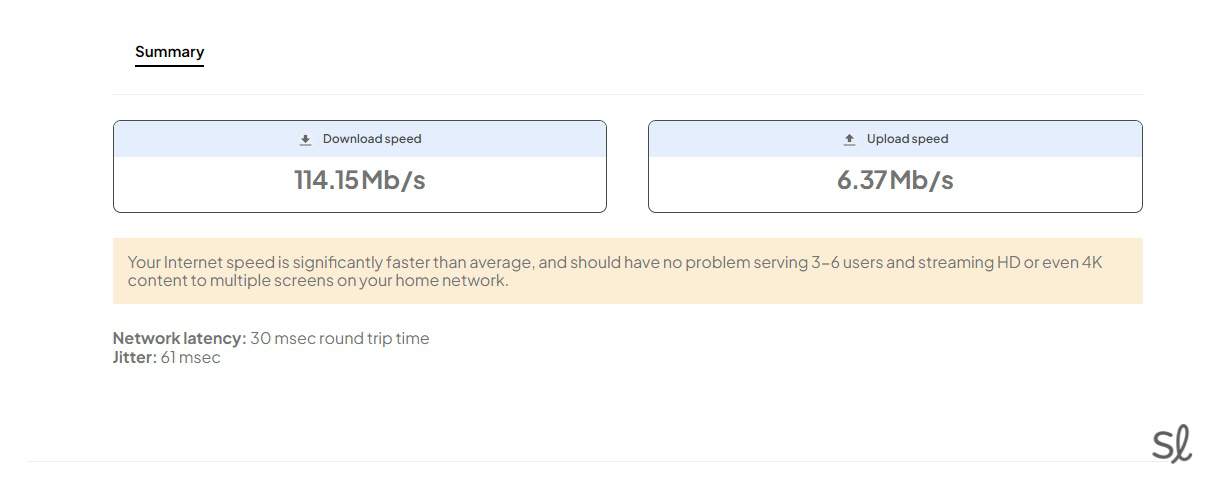Click the Jitter label
This screenshot has width=1205, height=477.
134,357
